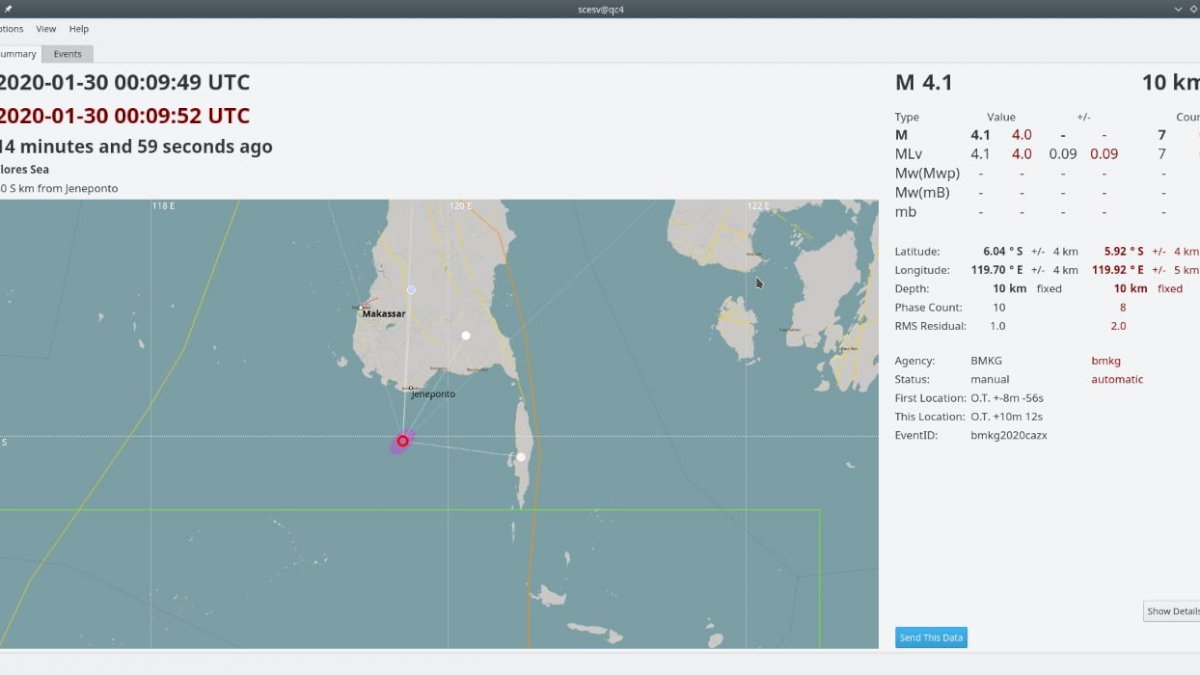
Task: Select the light-blue station marker above Makassar
Action: (x=410, y=289)
